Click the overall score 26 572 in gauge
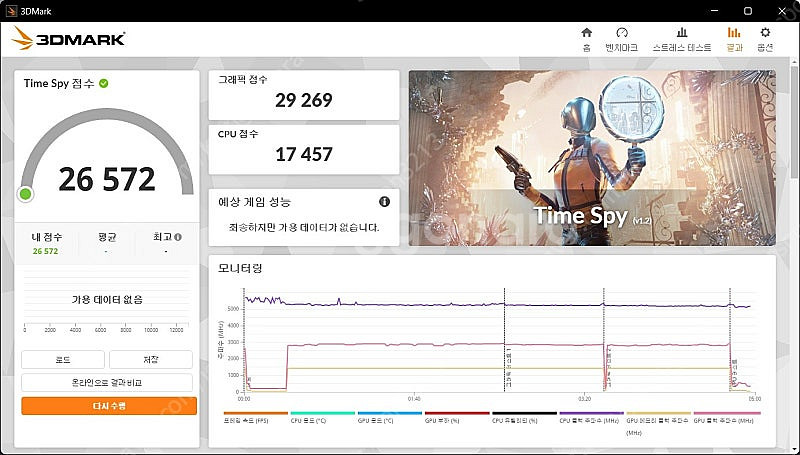Viewport: 800px width, 455px height. coord(107,179)
